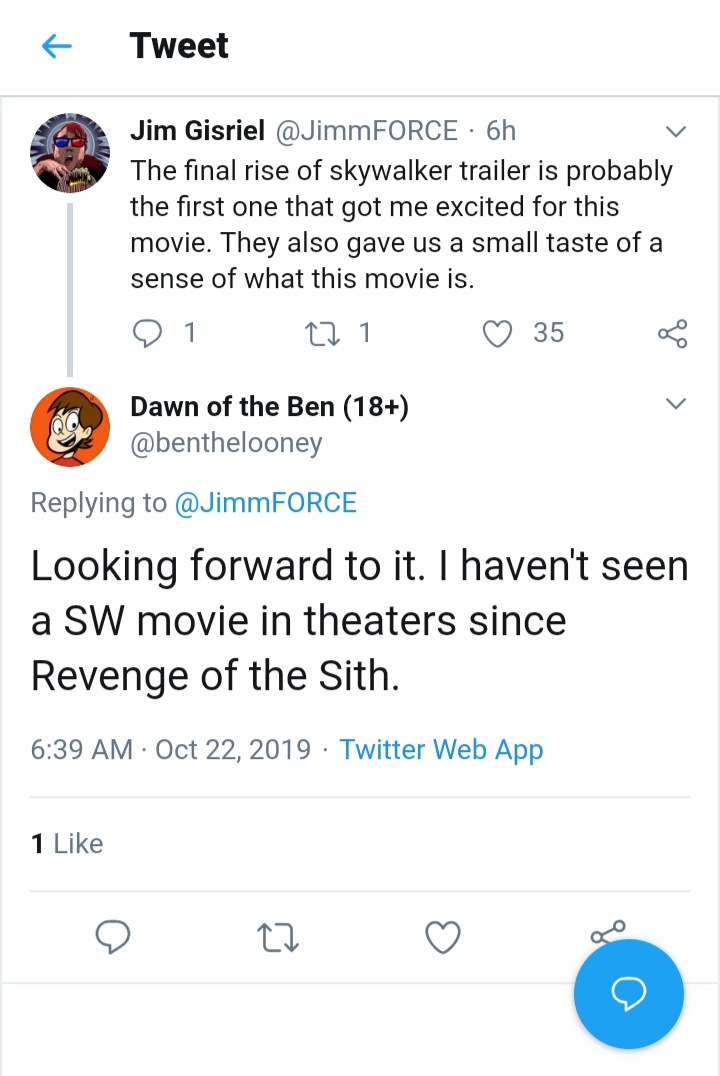Reply to Dawn of the Ben's tweet
720x1076 pixels.
click(113, 937)
